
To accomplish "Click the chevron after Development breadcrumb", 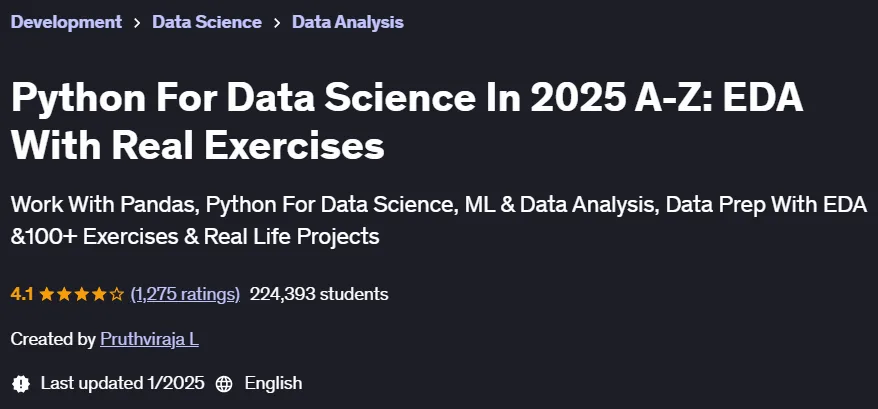I will (137, 23).
